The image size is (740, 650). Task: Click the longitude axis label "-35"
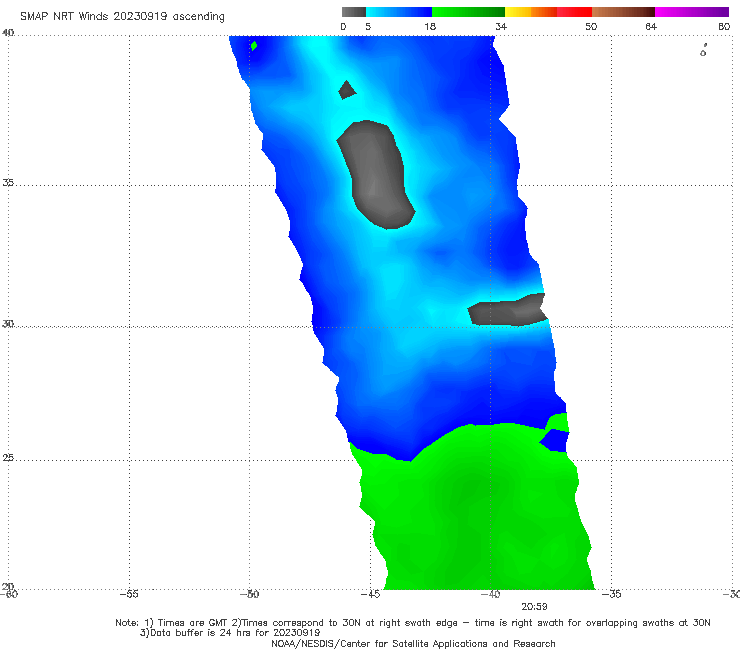tap(612, 594)
